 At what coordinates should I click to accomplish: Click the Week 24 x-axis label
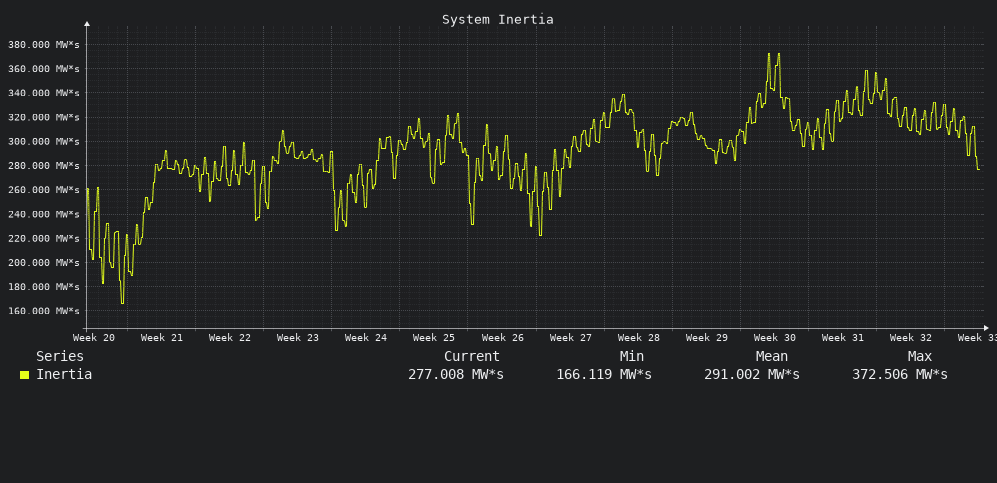click(366, 337)
